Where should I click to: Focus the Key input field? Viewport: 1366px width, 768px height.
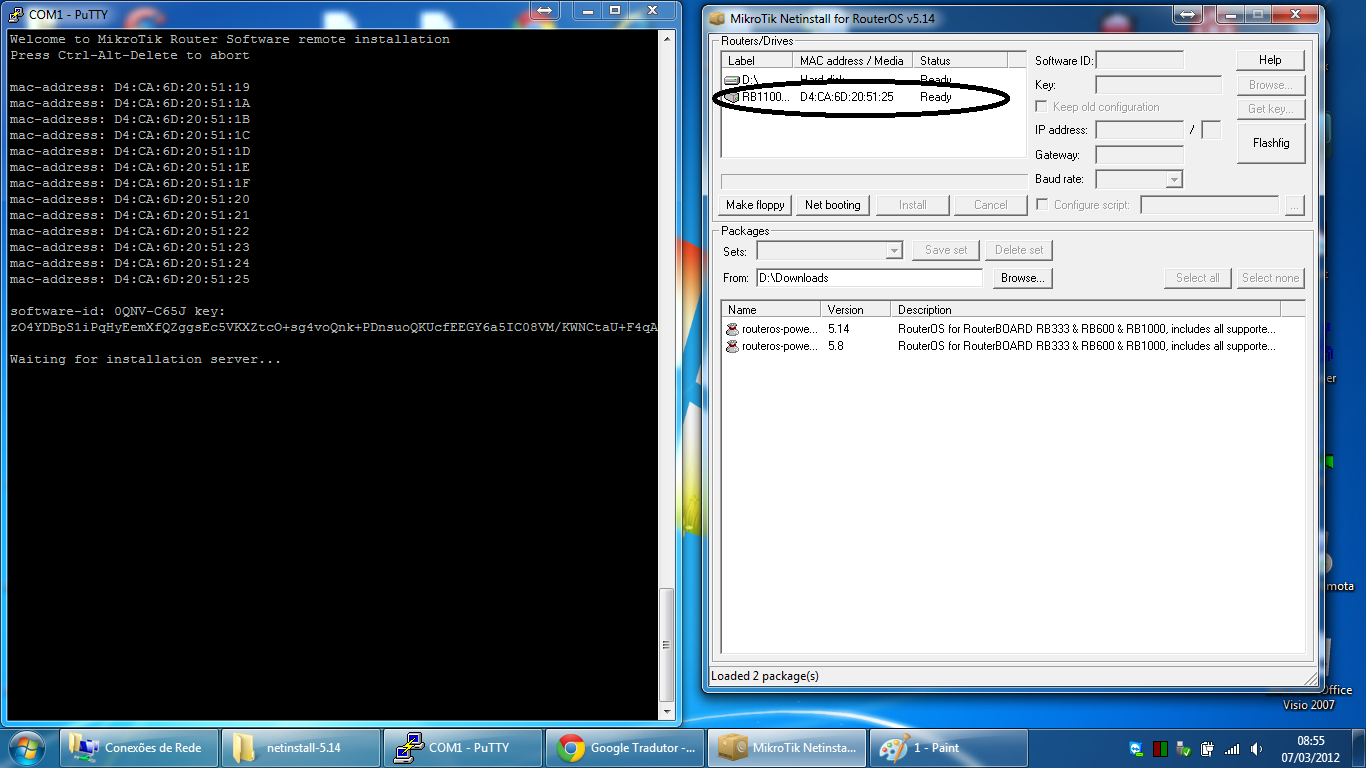(x=1158, y=85)
